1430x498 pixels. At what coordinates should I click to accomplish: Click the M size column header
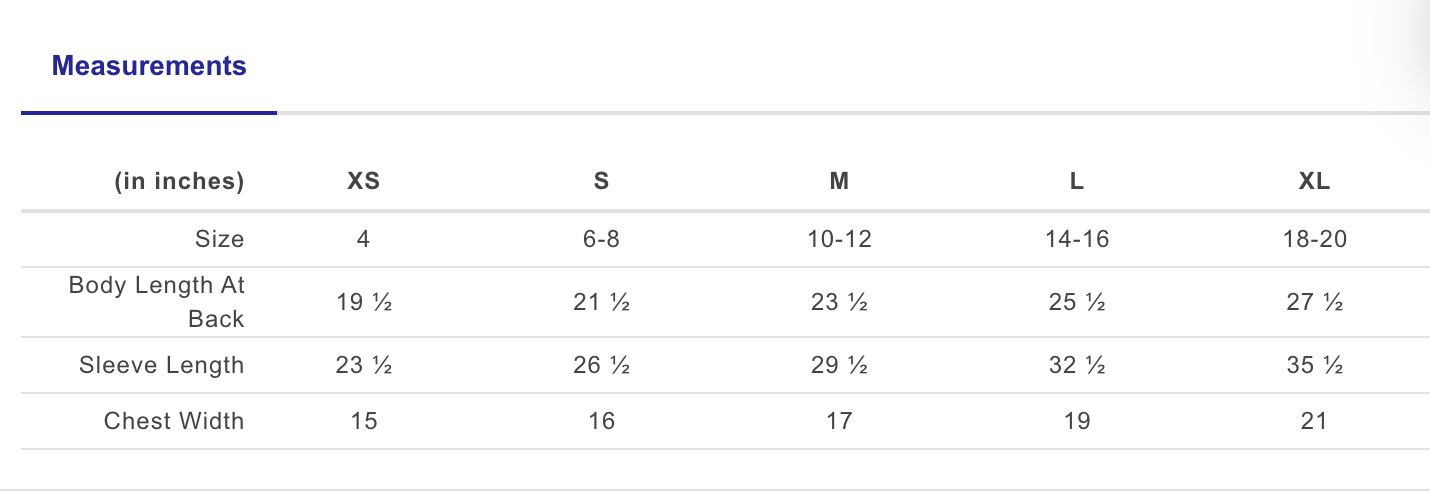click(x=839, y=182)
